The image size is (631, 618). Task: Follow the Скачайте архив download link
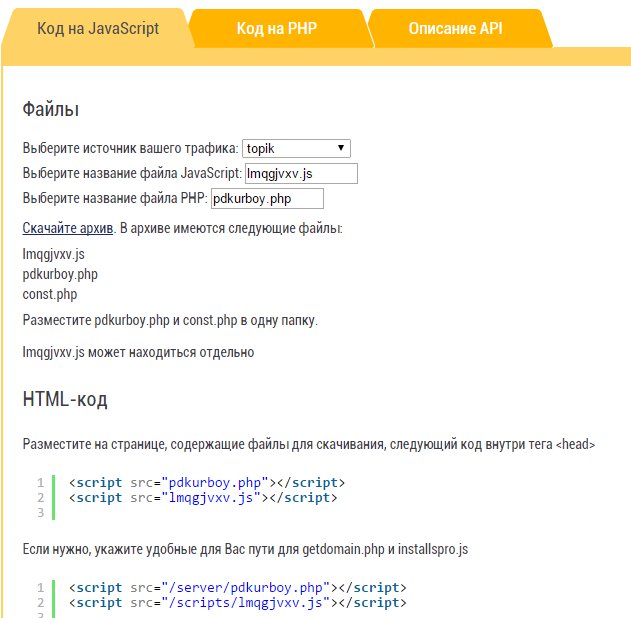(x=68, y=228)
